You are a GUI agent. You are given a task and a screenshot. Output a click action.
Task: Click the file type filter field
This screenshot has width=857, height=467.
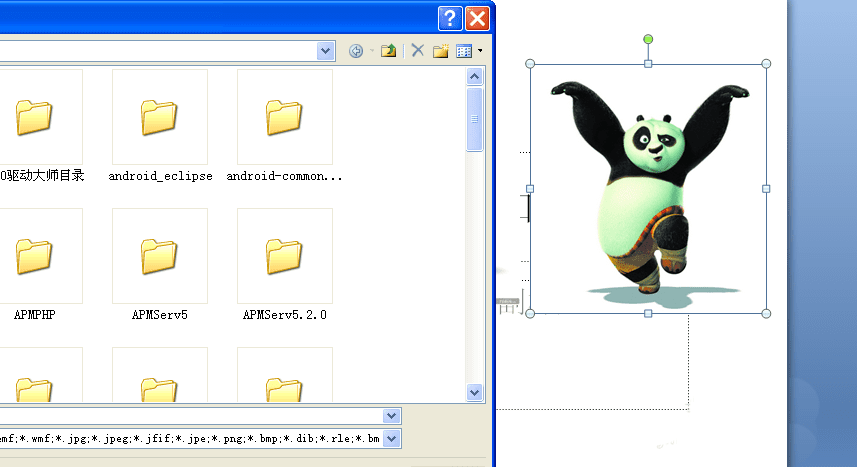(200, 439)
